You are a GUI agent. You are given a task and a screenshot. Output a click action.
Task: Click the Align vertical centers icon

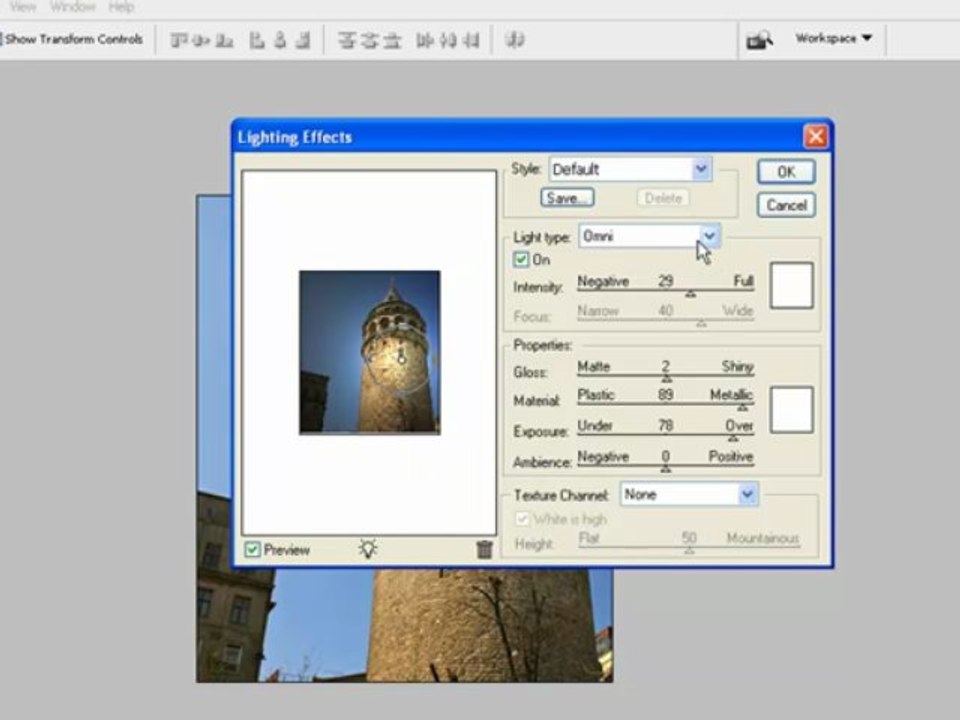pyautogui.click(x=201, y=40)
